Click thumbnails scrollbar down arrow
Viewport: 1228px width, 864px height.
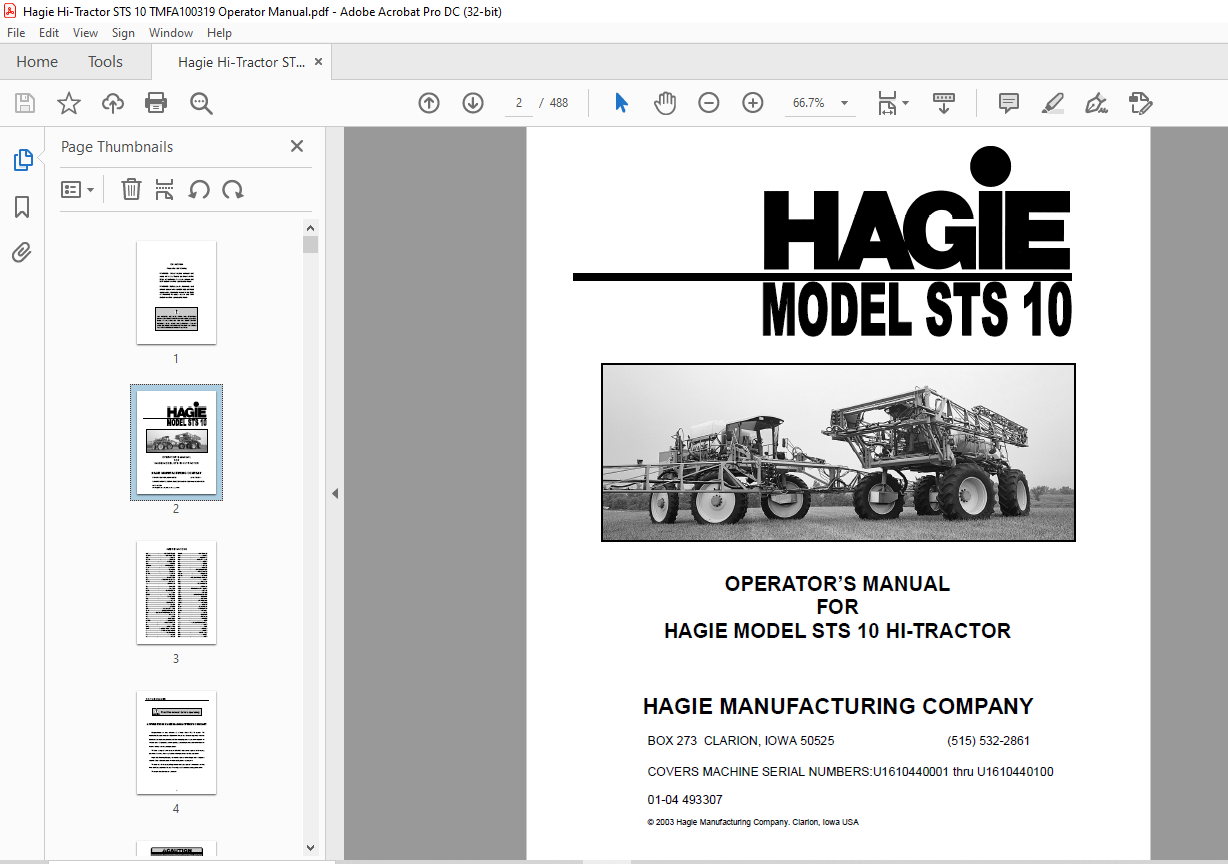(311, 848)
